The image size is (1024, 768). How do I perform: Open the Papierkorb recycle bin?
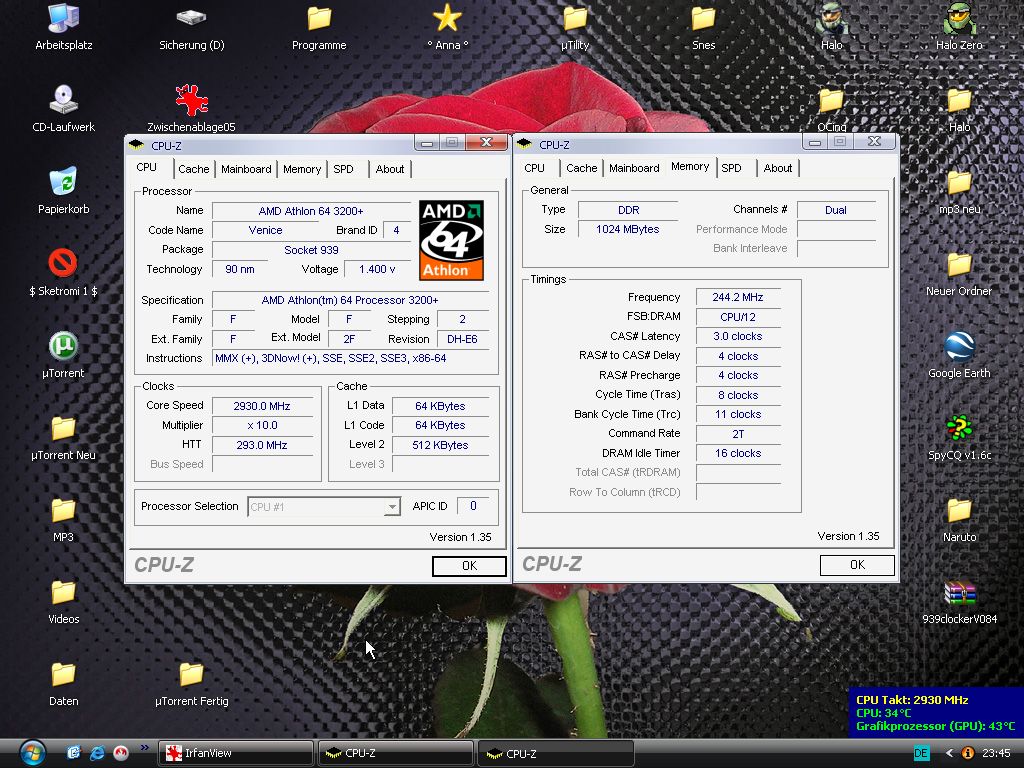pos(63,191)
